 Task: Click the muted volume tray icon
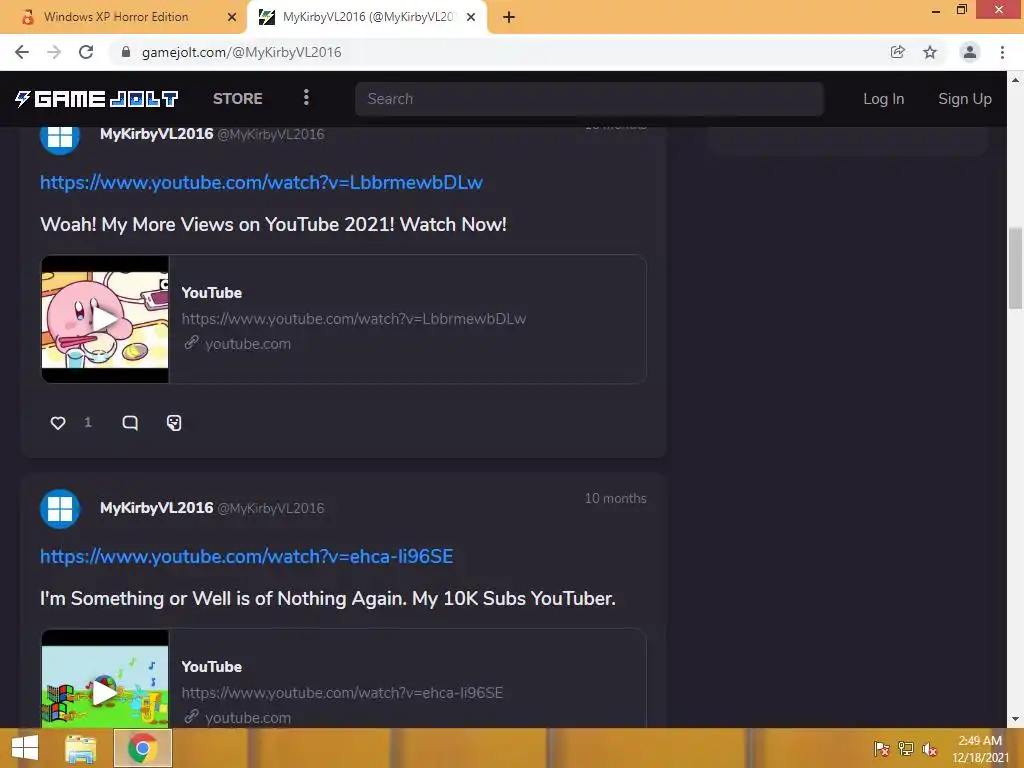pos(929,749)
